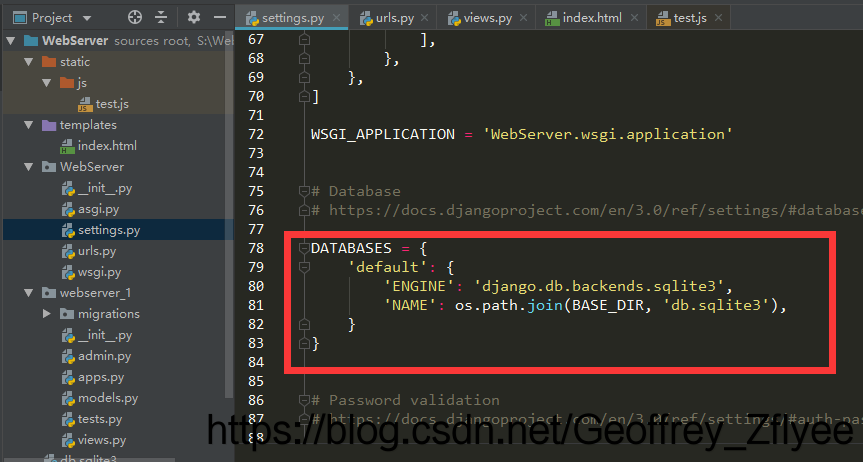Screen dimensions: 863x462
Task: Click the Python file icon on the views.py tab
Action: pyautogui.click(x=455, y=19)
